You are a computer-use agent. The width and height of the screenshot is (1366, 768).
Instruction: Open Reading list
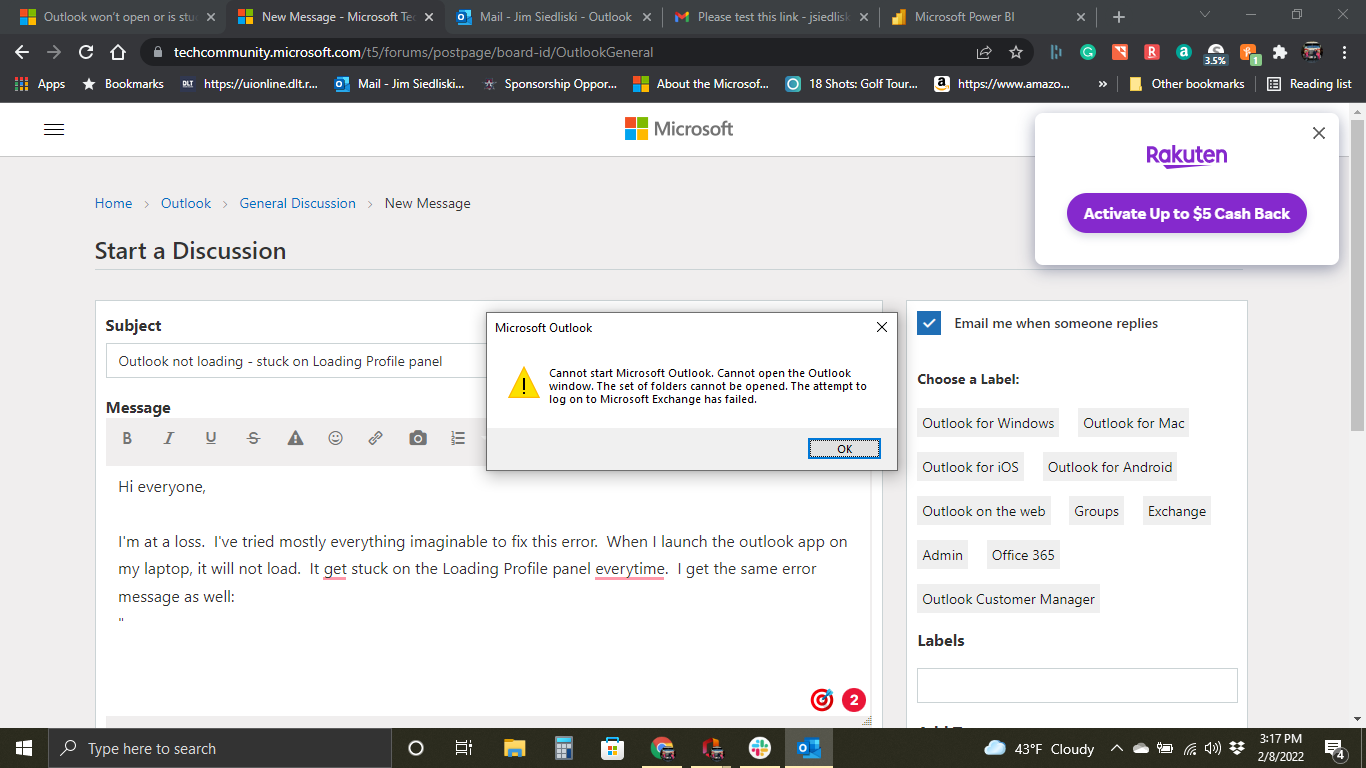pyautogui.click(x=1309, y=84)
